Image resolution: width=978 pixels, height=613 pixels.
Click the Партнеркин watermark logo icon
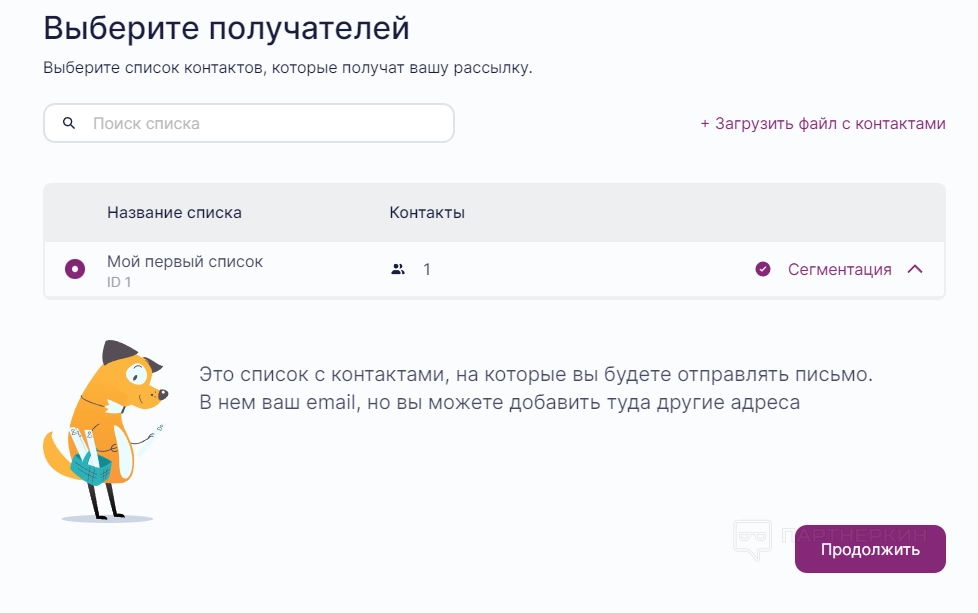coord(751,540)
